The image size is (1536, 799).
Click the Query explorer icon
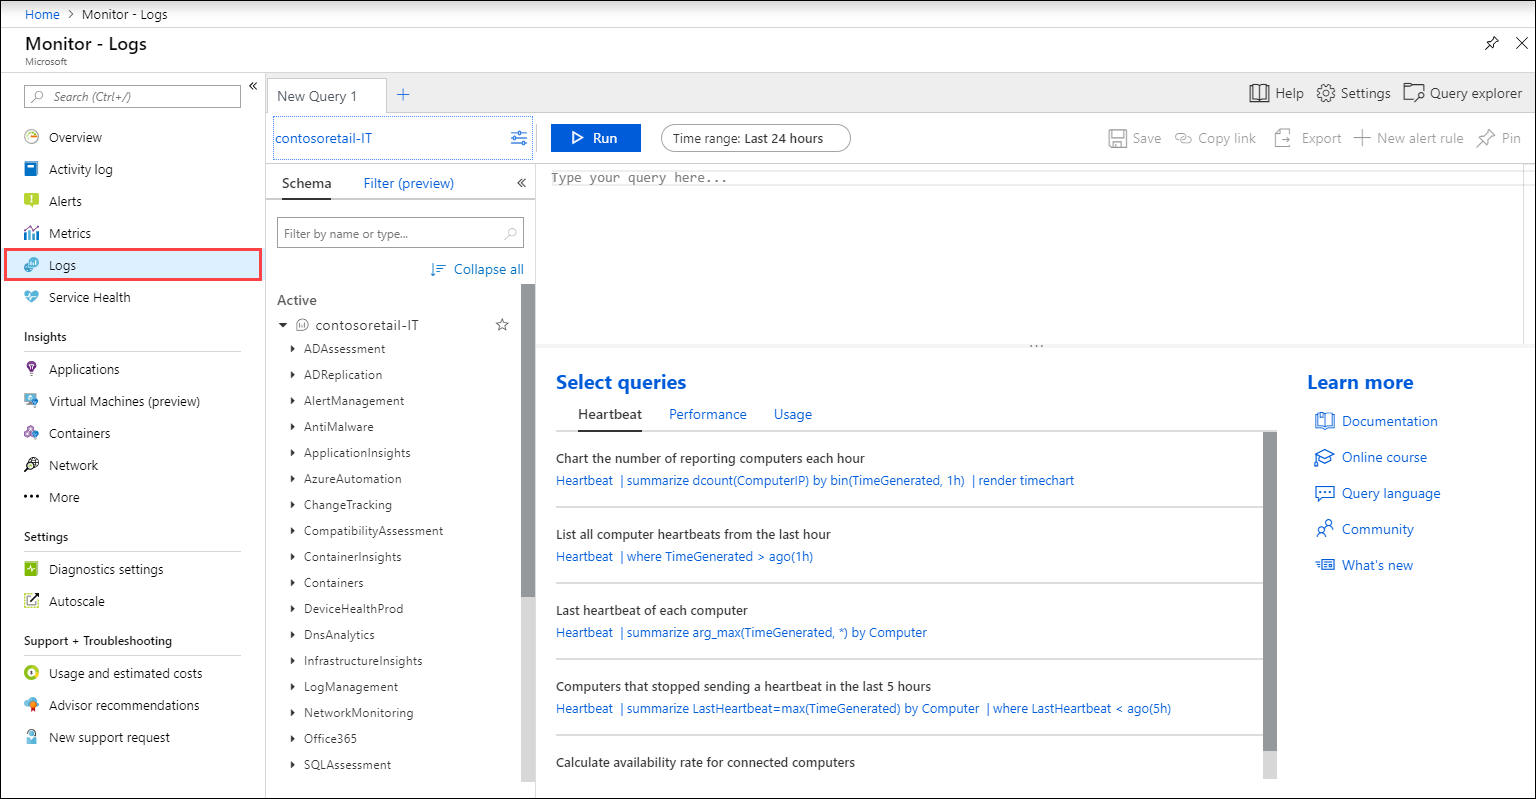(1413, 93)
